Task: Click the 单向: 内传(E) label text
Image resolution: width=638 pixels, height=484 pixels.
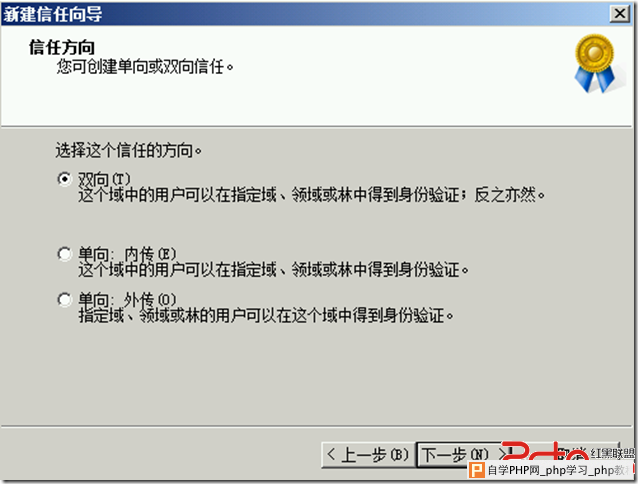Action: (127, 254)
